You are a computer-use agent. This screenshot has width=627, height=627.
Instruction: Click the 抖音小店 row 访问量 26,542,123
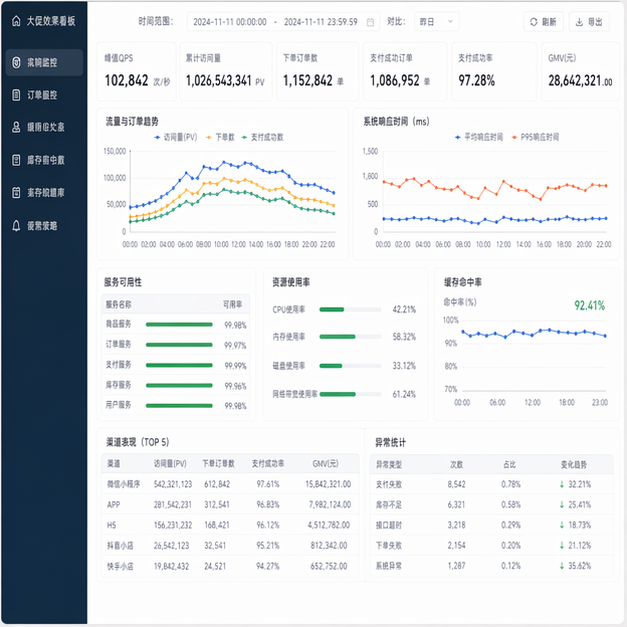(x=171, y=545)
